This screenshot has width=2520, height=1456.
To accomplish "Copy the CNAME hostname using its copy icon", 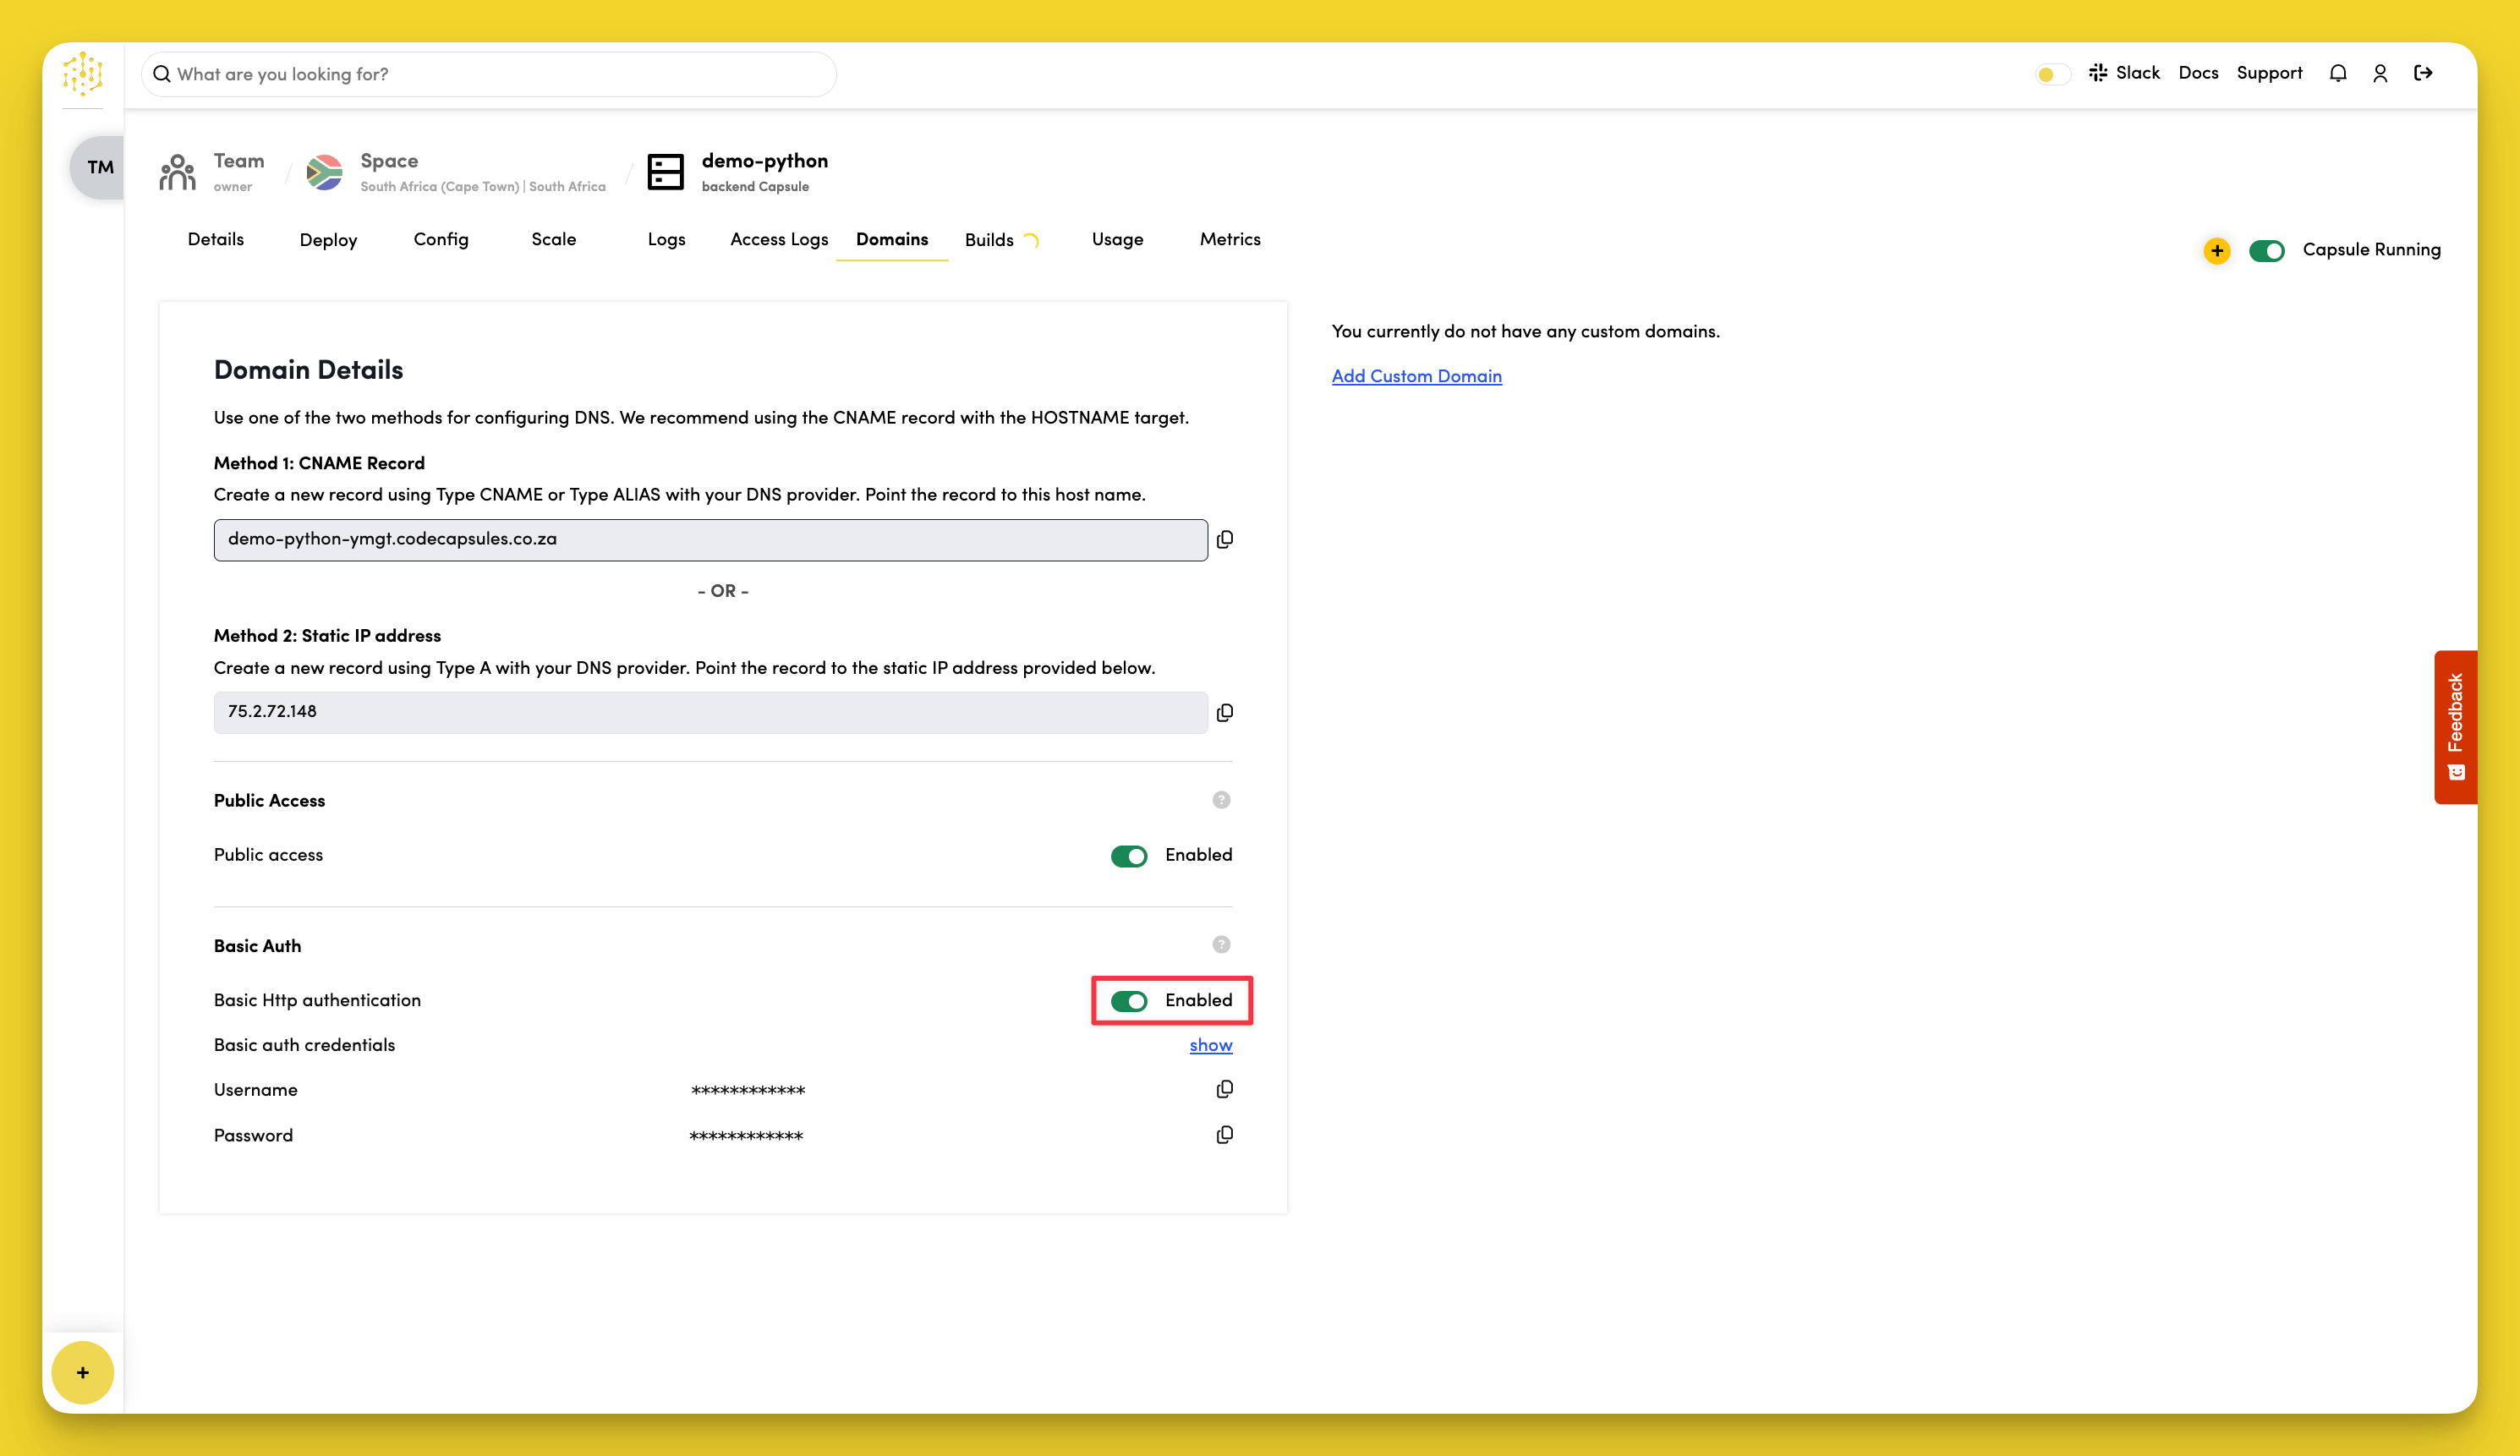I will coord(1225,539).
